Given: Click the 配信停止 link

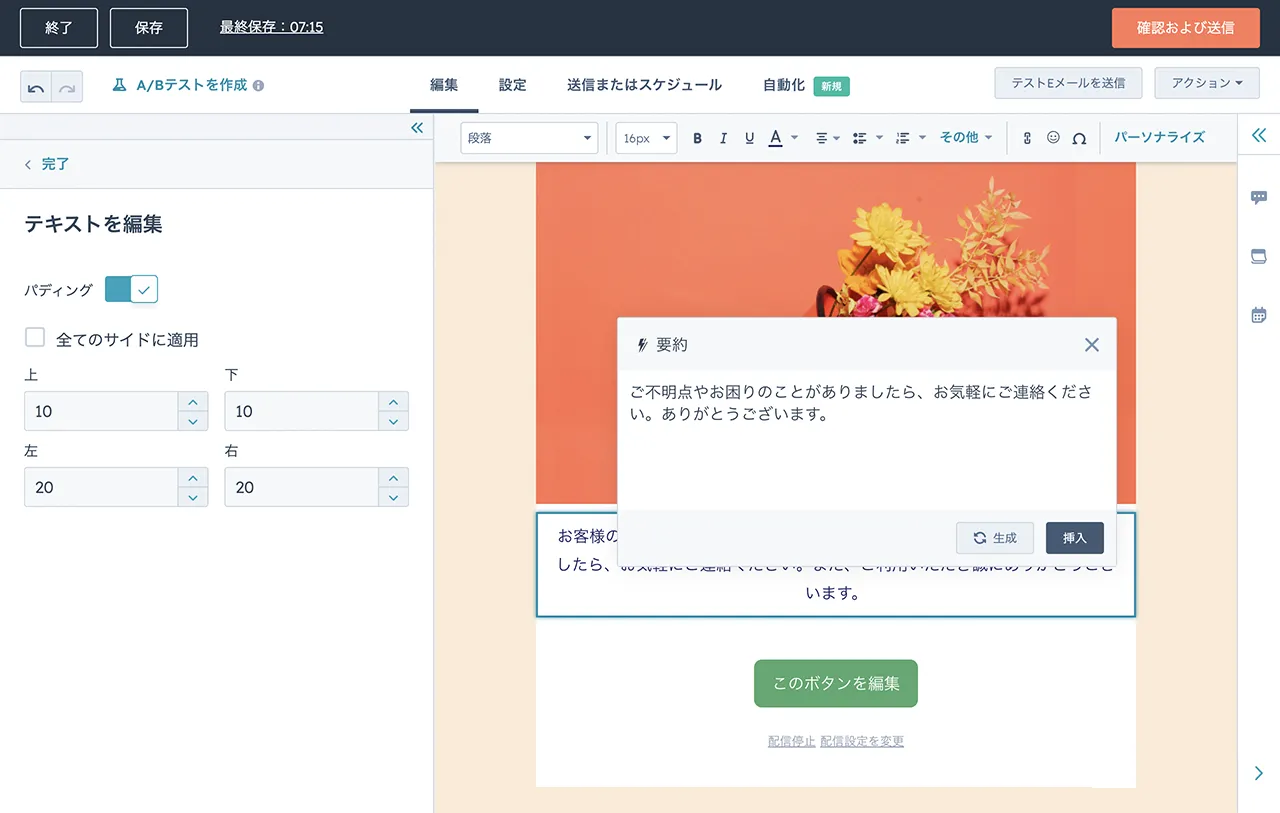Looking at the screenshot, I should [x=792, y=741].
